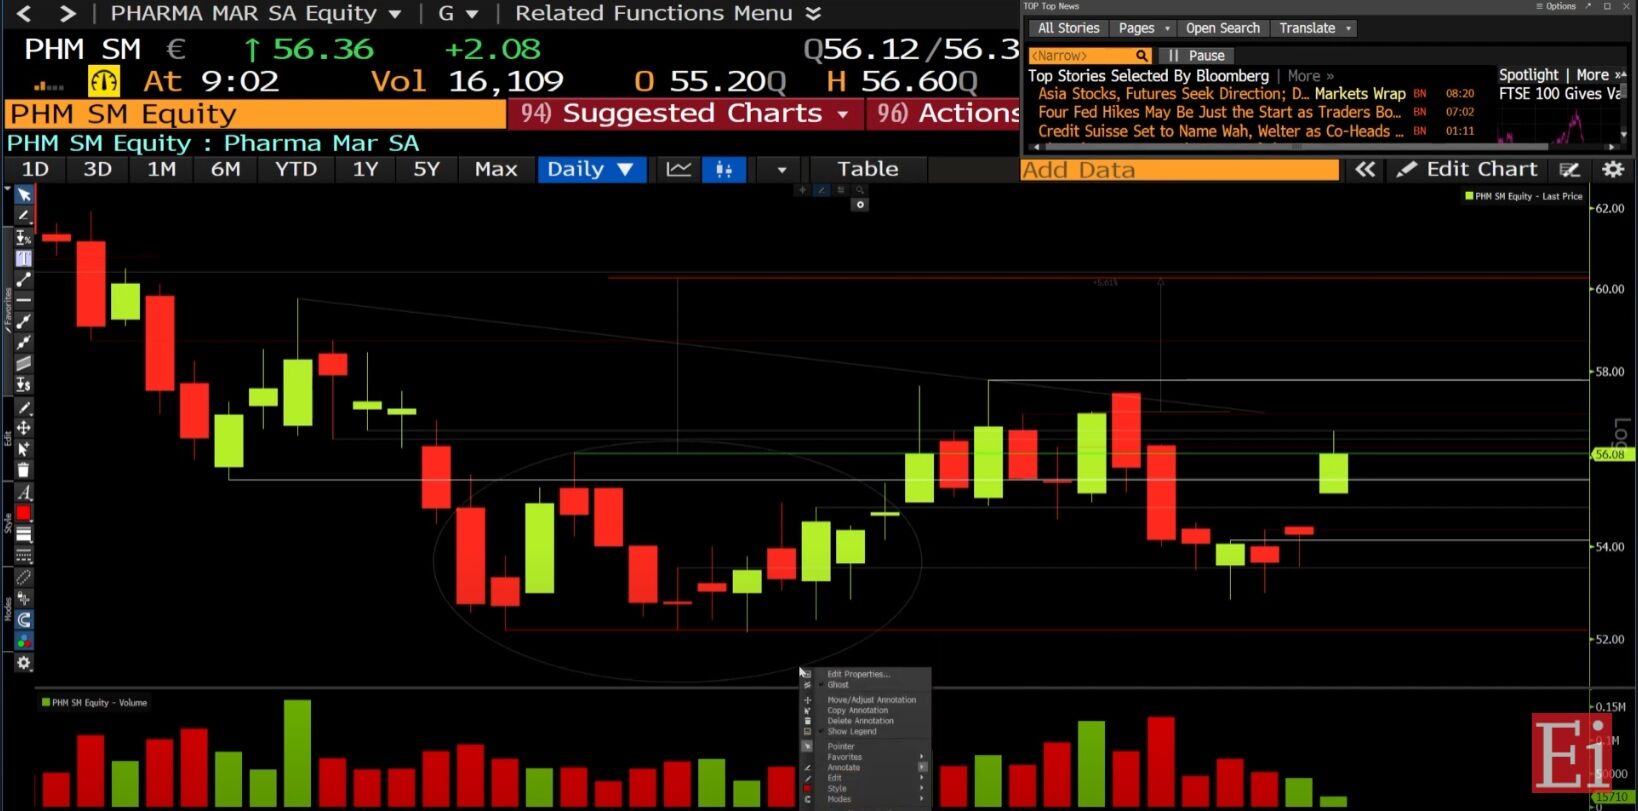Viewport: 1638px width, 811px height.
Task: Open Credit Suisse Set to Name Wah story
Action: (1221, 131)
